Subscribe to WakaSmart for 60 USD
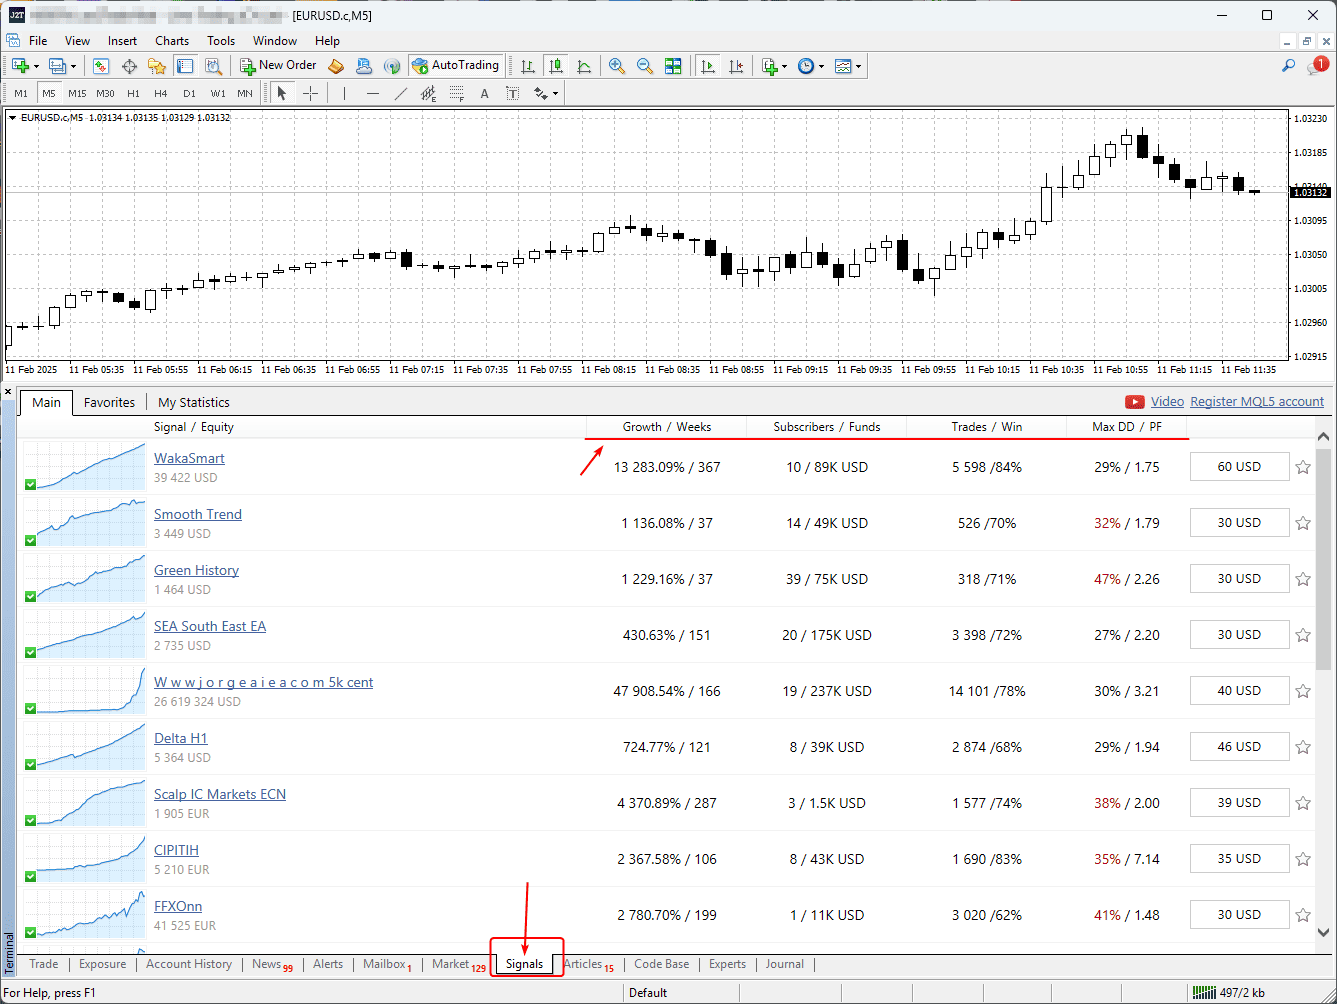The image size is (1337, 1004). click(1239, 467)
